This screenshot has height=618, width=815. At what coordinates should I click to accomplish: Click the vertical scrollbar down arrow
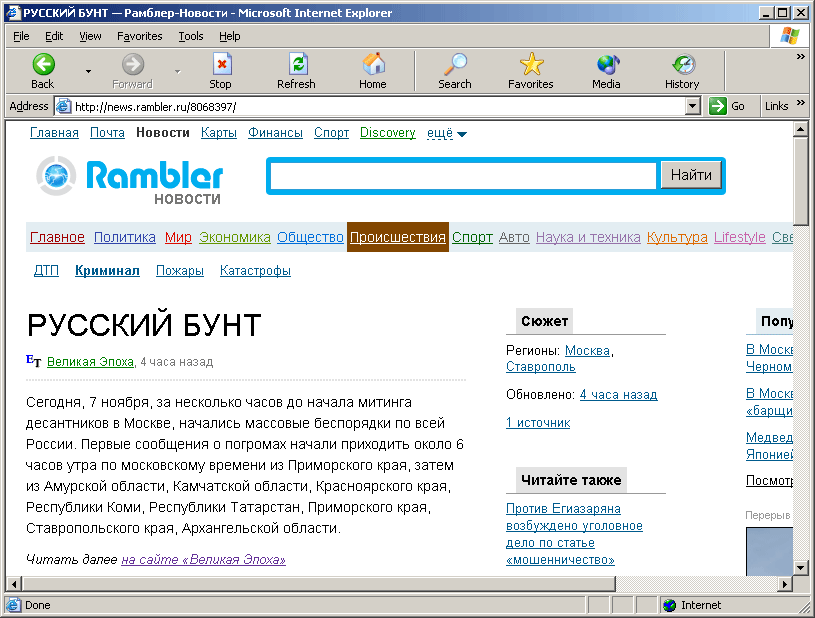[801, 567]
